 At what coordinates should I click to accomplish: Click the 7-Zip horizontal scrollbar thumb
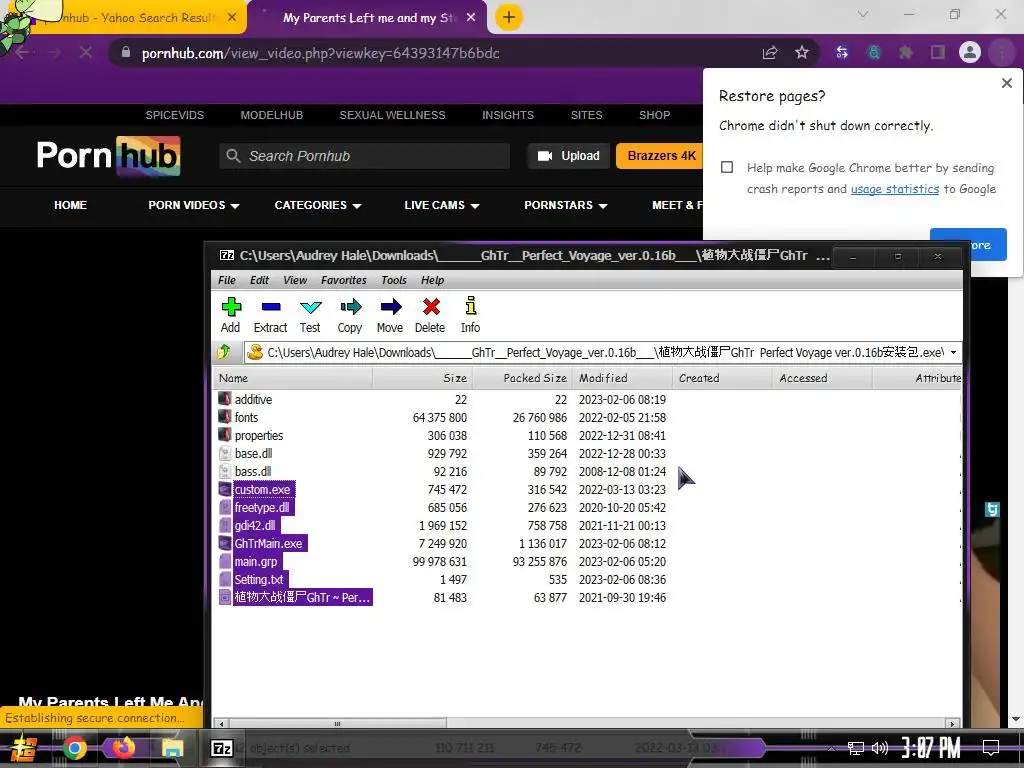click(338, 724)
